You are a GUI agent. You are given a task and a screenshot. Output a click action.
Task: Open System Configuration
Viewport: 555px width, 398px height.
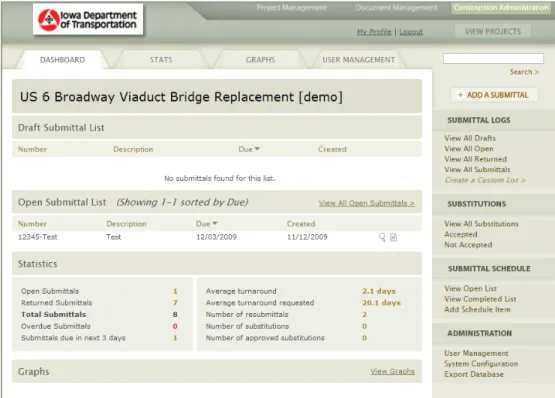(481, 364)
